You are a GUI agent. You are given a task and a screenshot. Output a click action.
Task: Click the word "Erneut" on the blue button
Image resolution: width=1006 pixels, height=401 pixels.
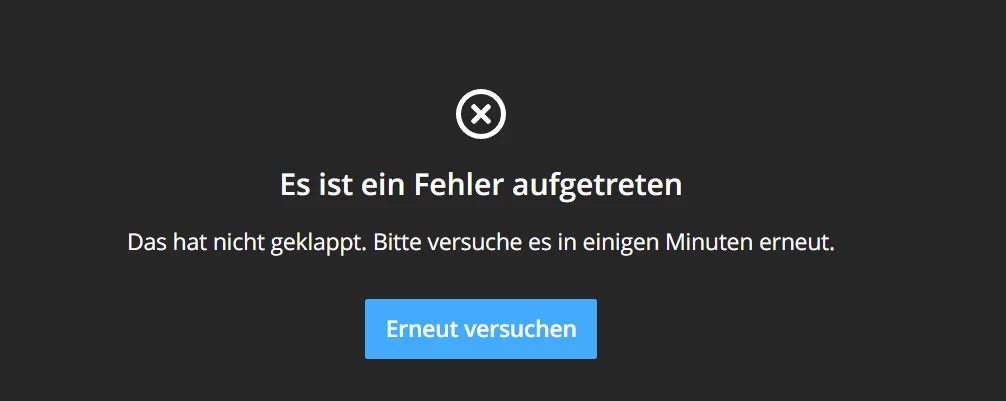(422, 329)
